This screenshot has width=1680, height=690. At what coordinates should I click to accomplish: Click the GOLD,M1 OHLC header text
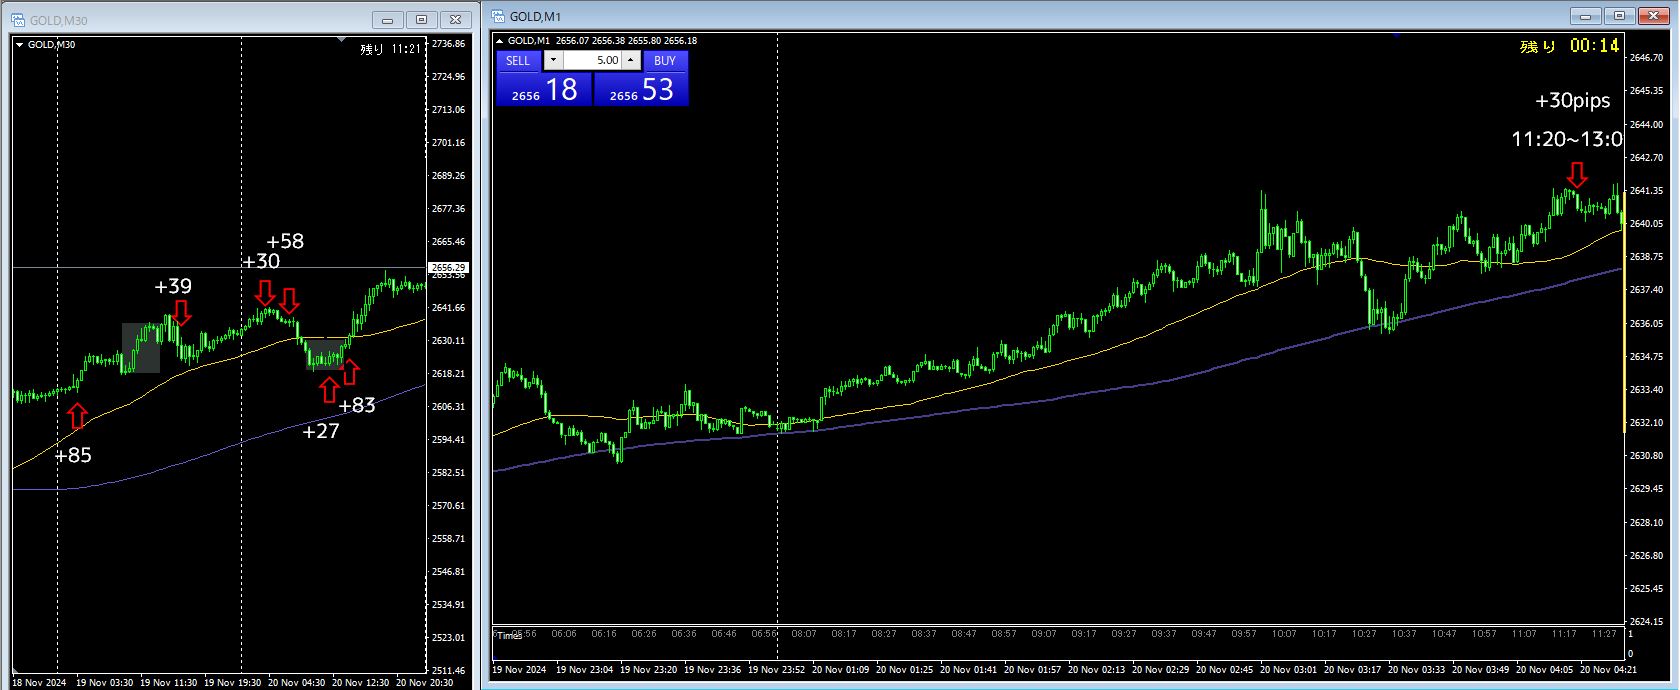click(602, 41)
